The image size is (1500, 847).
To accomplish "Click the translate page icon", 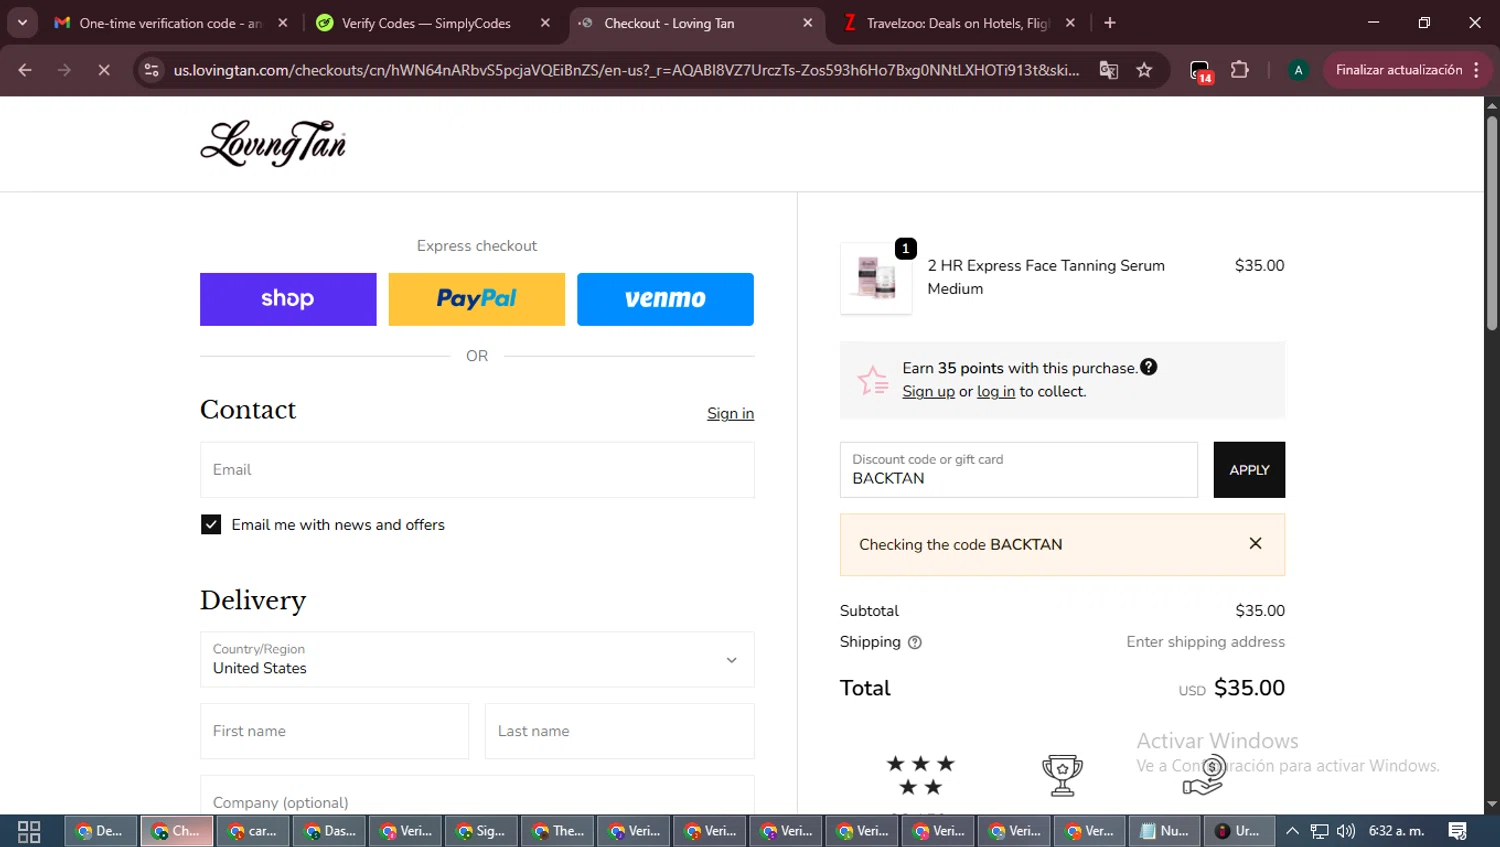I will tap(1109, 70).
